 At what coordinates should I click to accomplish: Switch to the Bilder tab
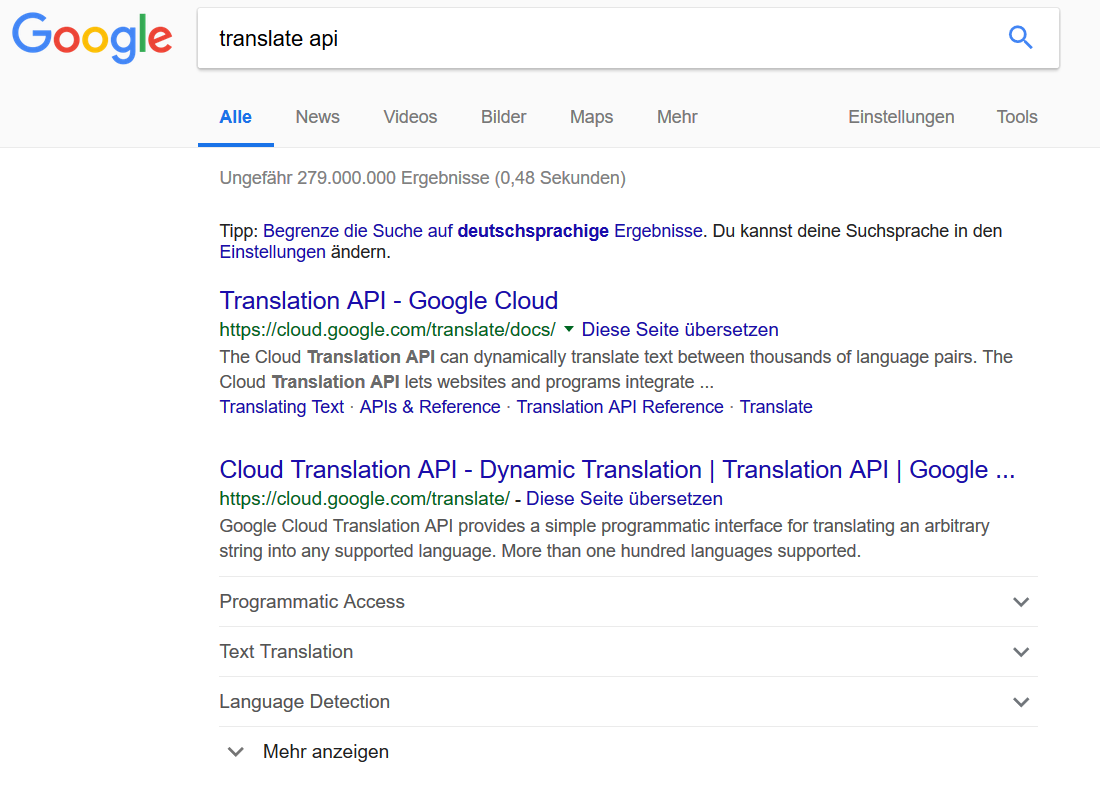tap(503, 117)
